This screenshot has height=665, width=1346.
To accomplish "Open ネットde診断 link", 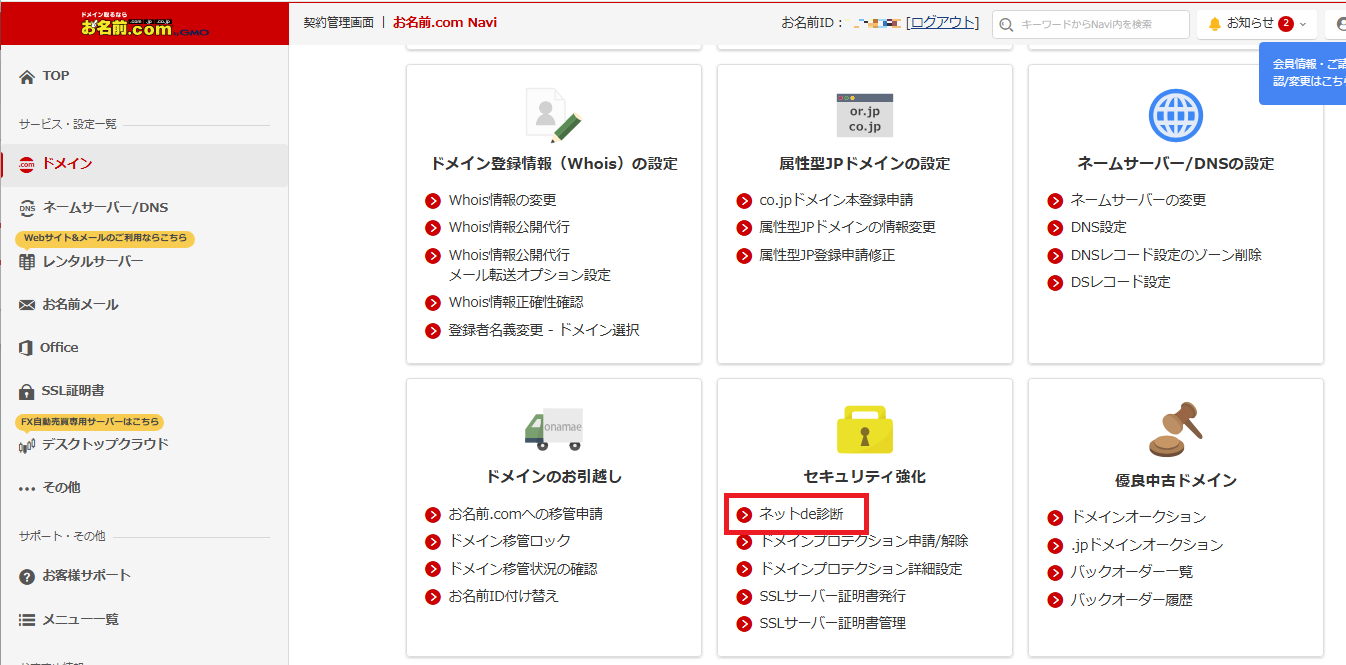I will coord(801,514).
